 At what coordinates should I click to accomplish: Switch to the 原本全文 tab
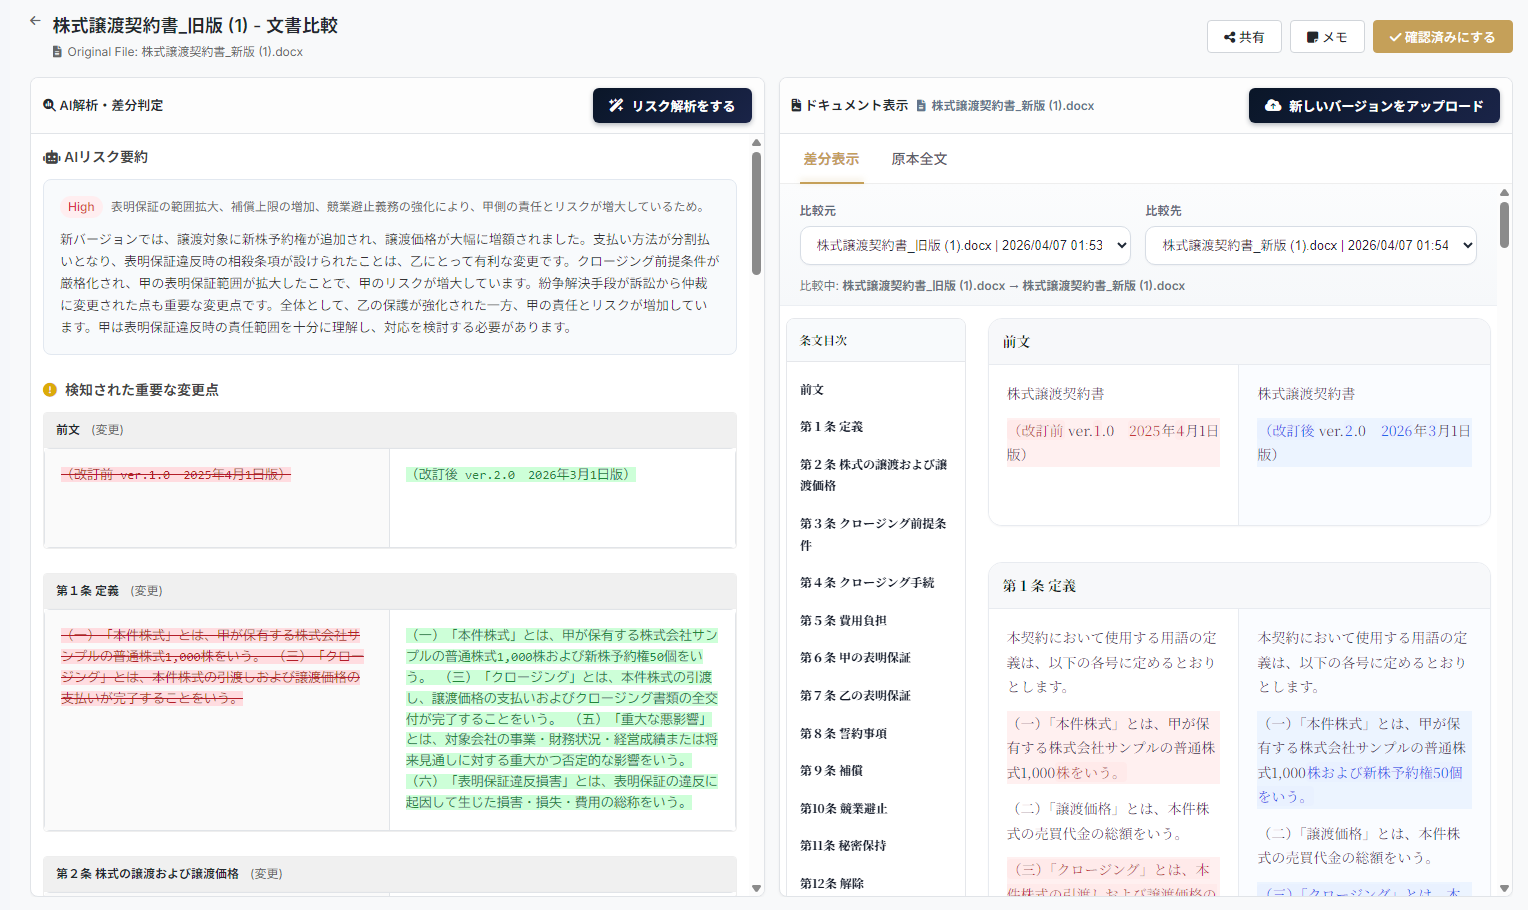pyautogui.click(x=919, y=159)
